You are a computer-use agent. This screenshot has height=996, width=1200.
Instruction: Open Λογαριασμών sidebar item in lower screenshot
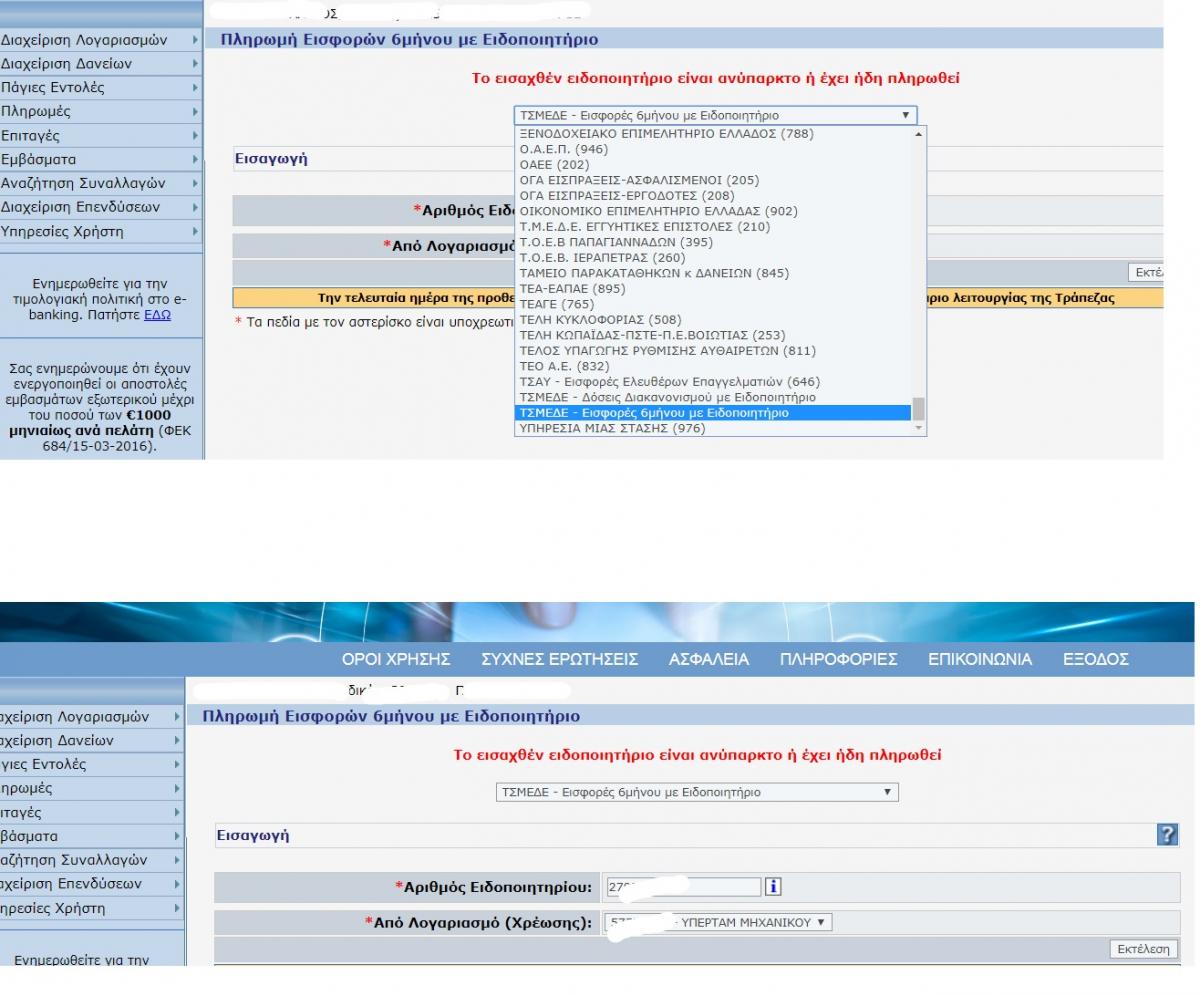(92, 717)
